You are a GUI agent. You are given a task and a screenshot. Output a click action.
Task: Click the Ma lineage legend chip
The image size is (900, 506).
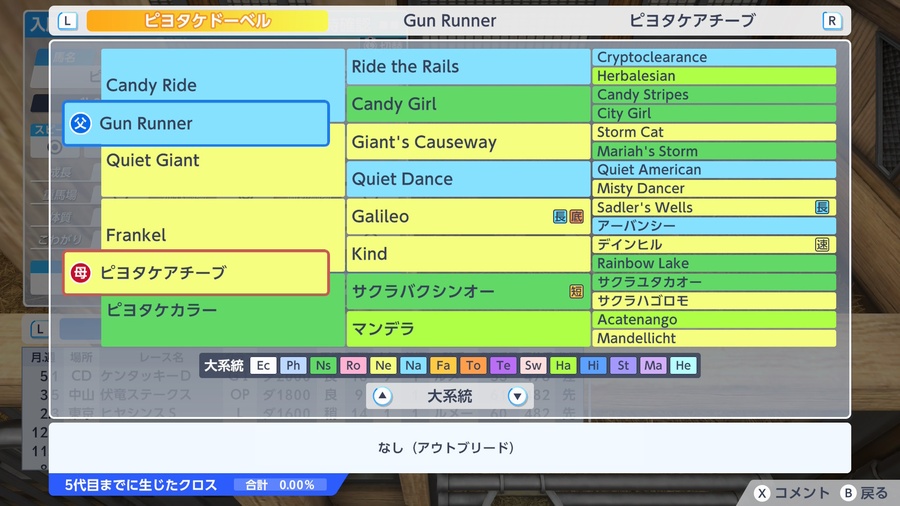653,365
